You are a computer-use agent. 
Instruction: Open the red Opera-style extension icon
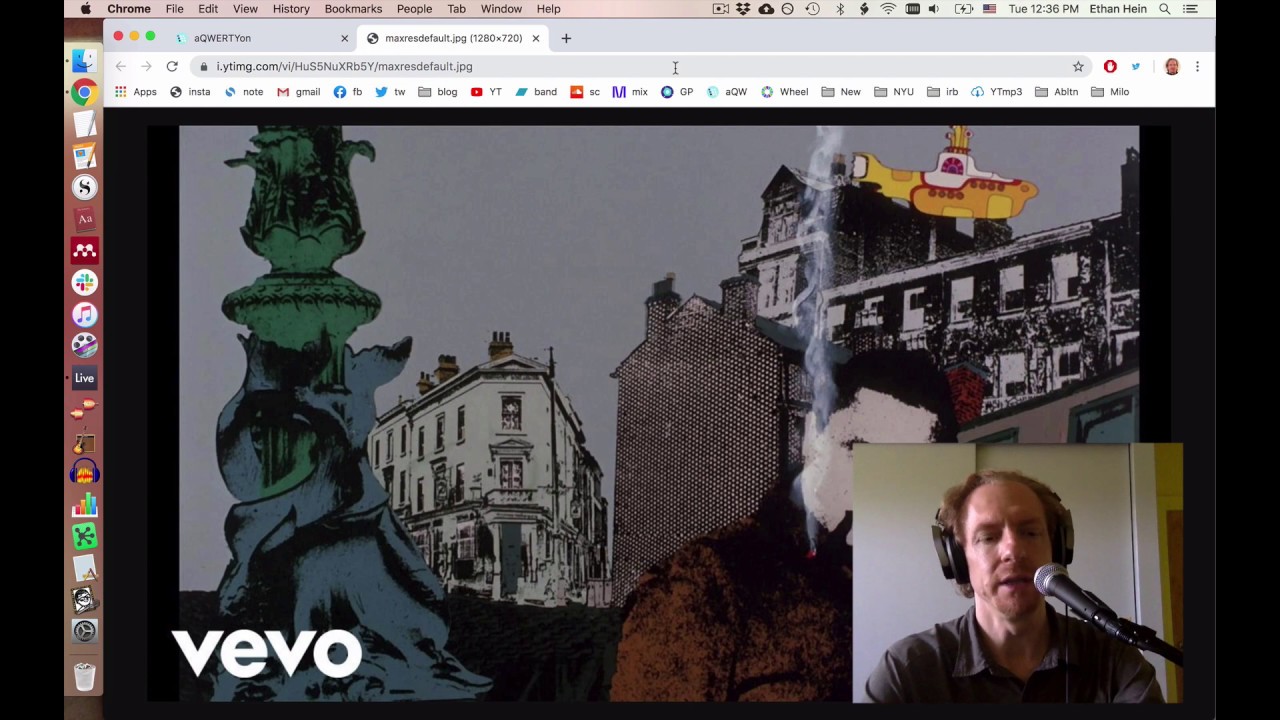coord(1110,66)
